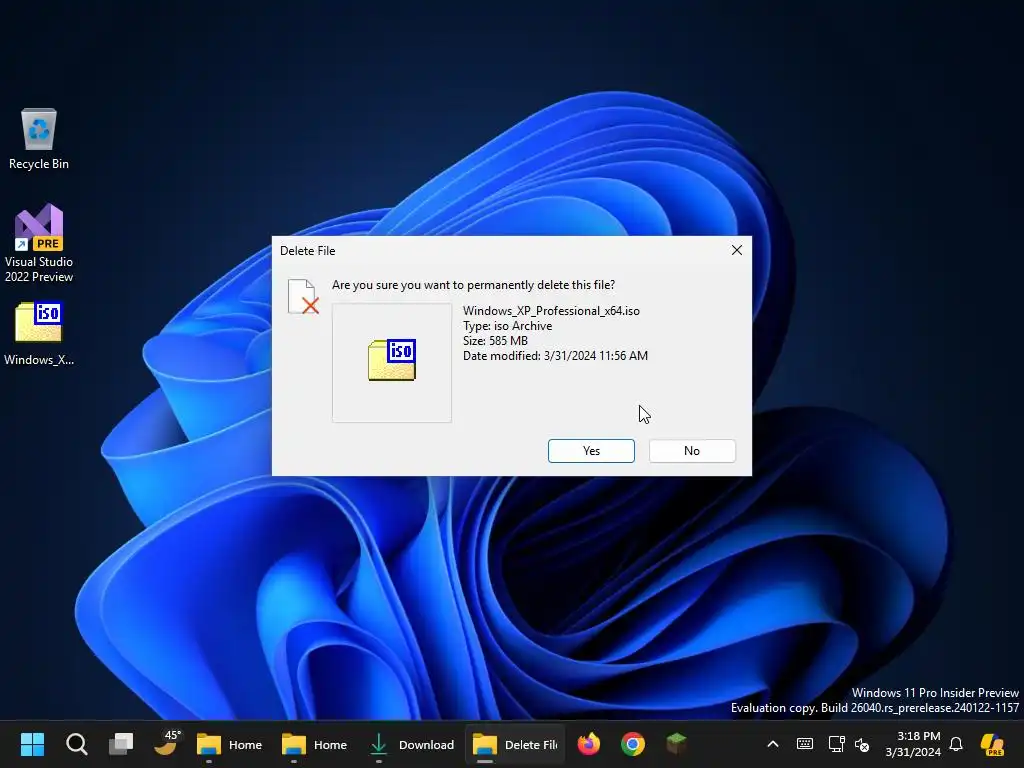Open the notifications bell icon
The image size is (1024, 768).
[956, 744]
